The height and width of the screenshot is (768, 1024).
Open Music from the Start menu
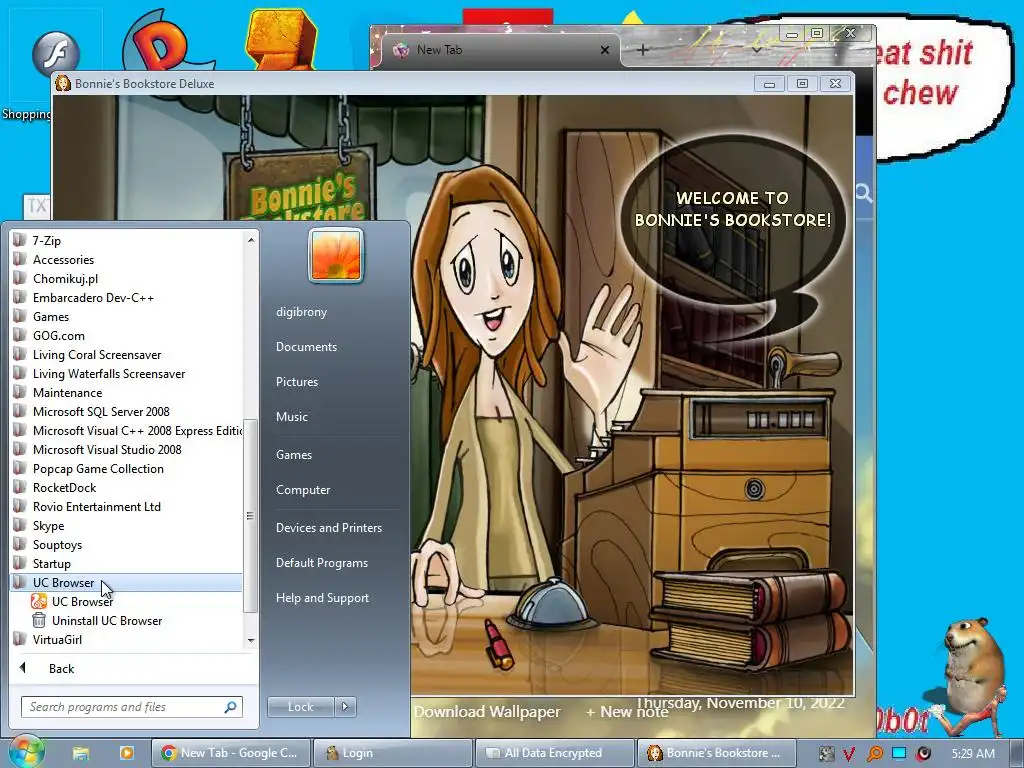tap(291, 417)
